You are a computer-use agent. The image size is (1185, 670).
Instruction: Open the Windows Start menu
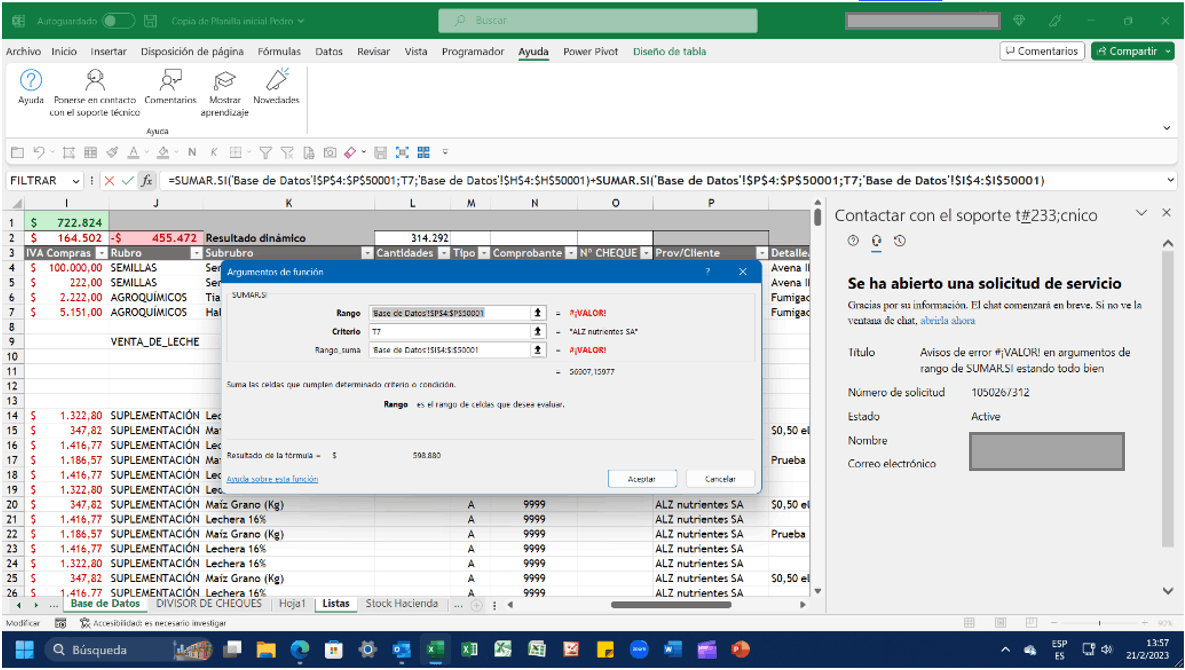(x=25, y=650)
